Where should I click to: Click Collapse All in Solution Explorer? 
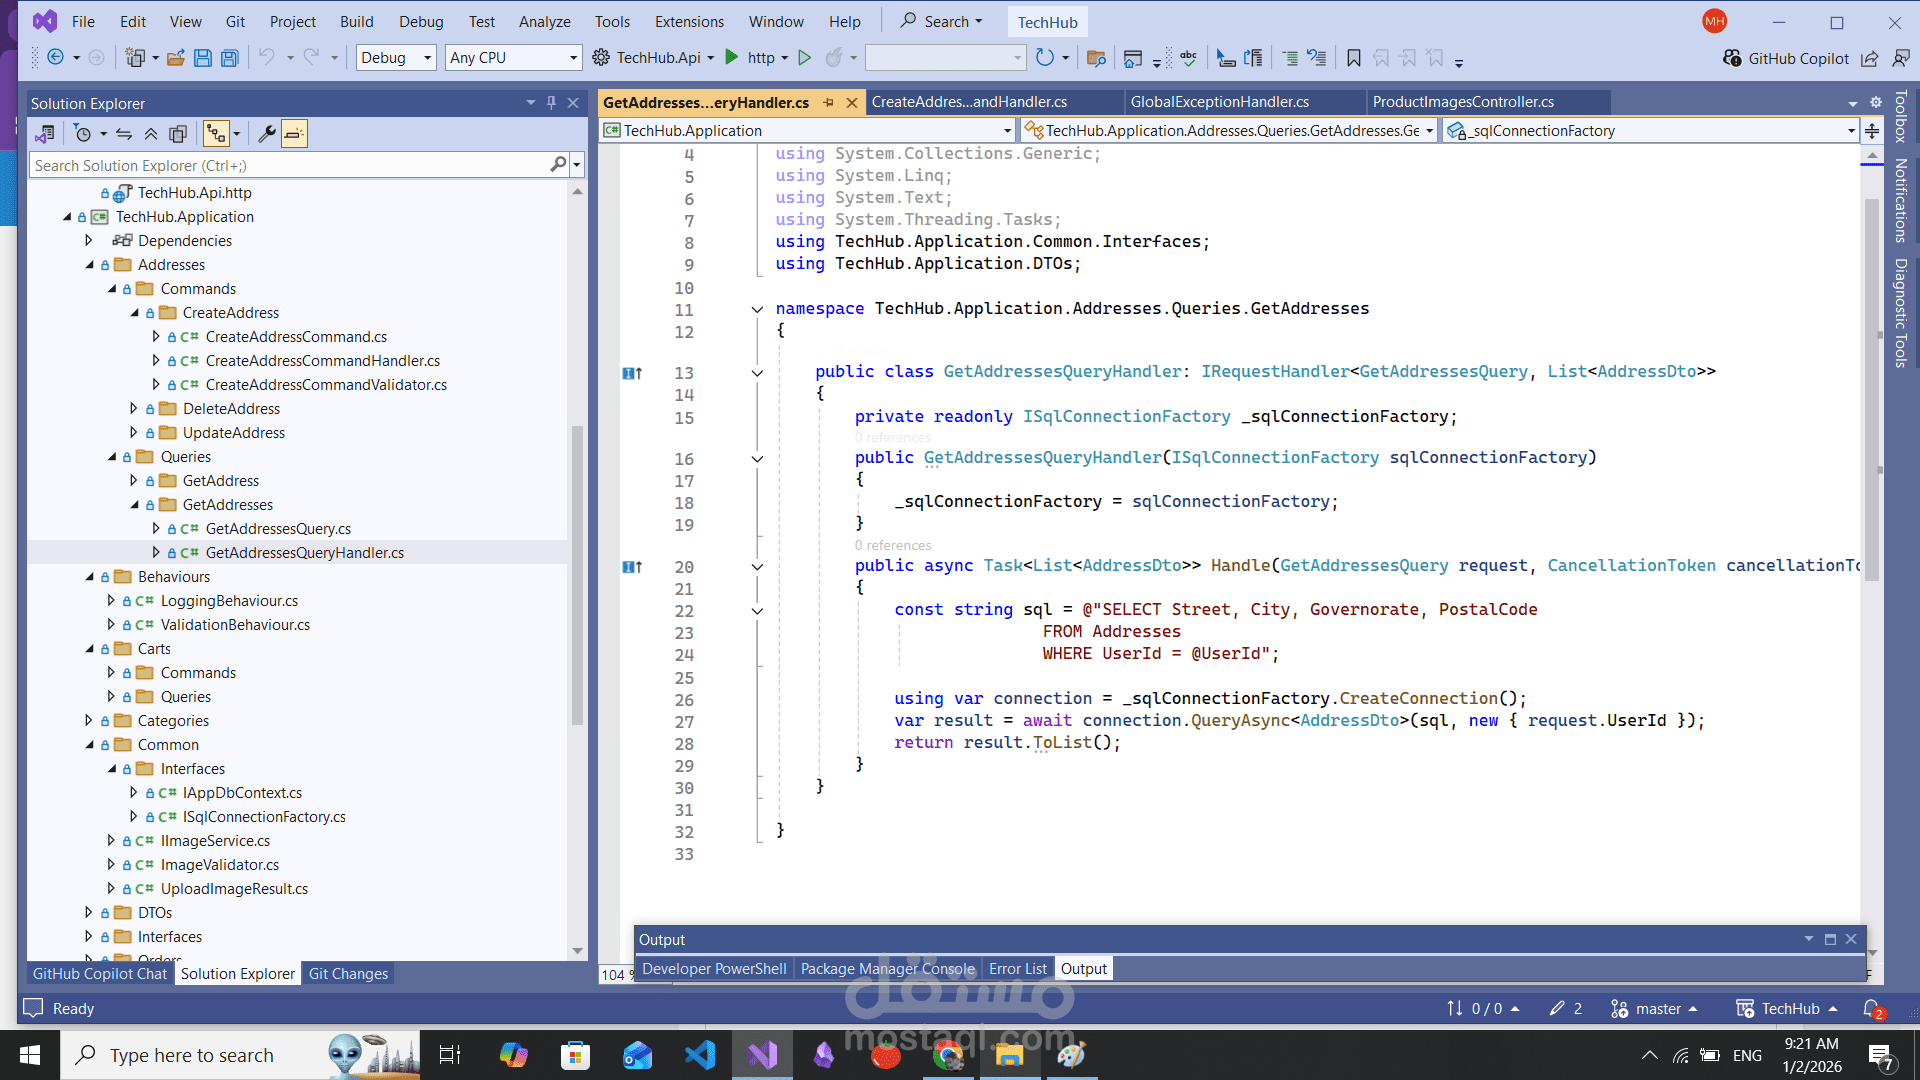pos(151,133)
